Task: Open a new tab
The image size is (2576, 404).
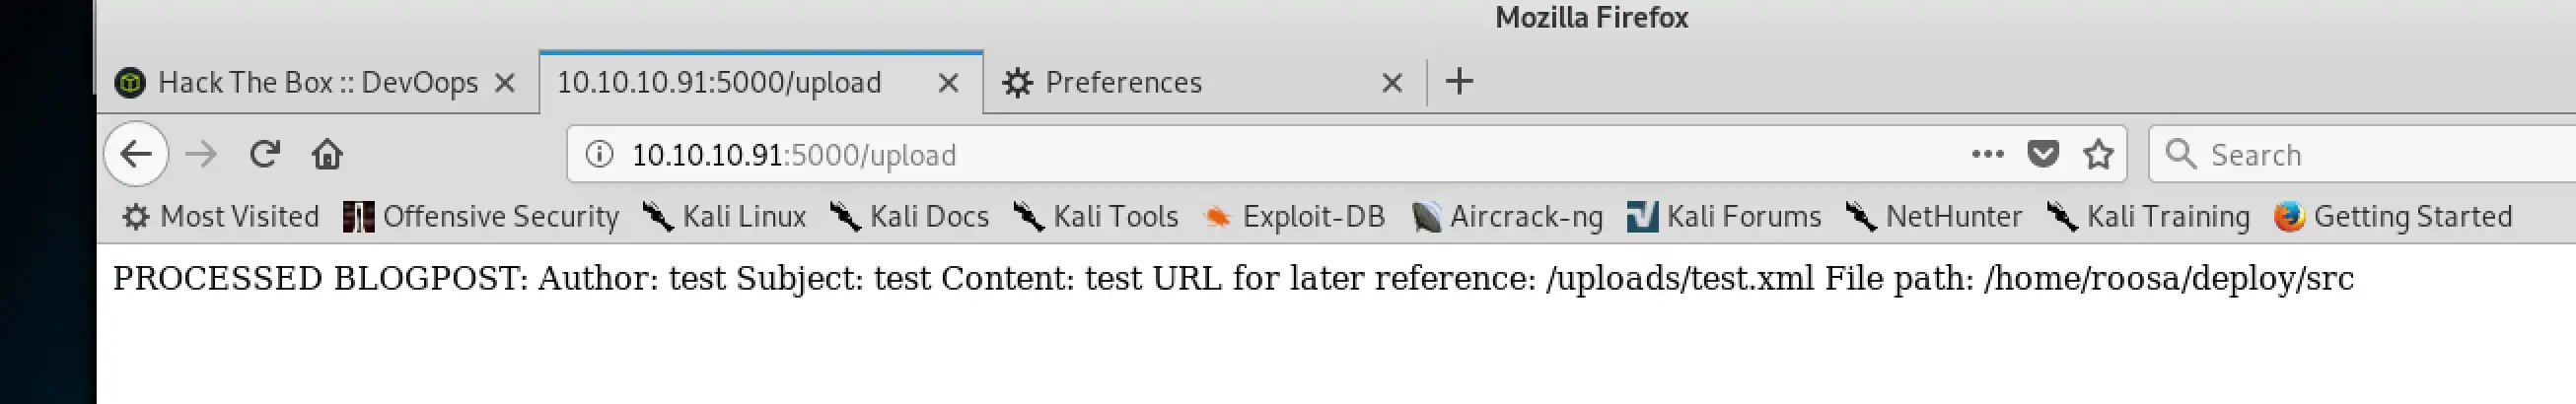Action: (x=1459, y=81)
